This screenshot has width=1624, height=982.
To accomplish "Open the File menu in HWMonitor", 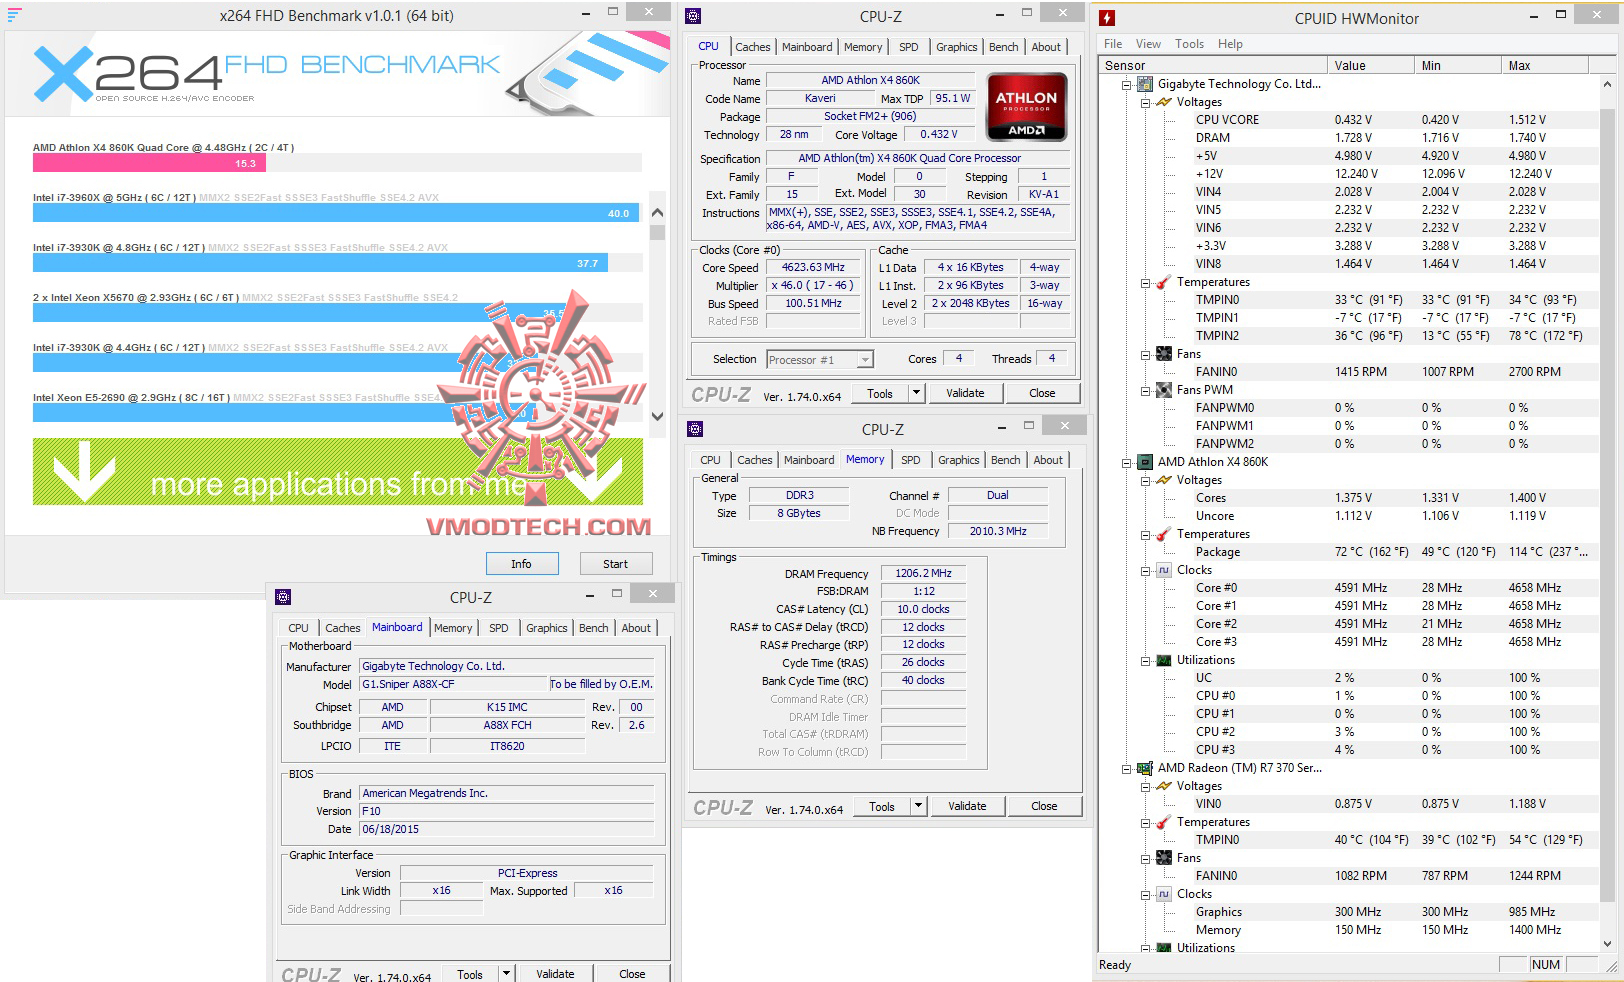I will point(1113,44).
